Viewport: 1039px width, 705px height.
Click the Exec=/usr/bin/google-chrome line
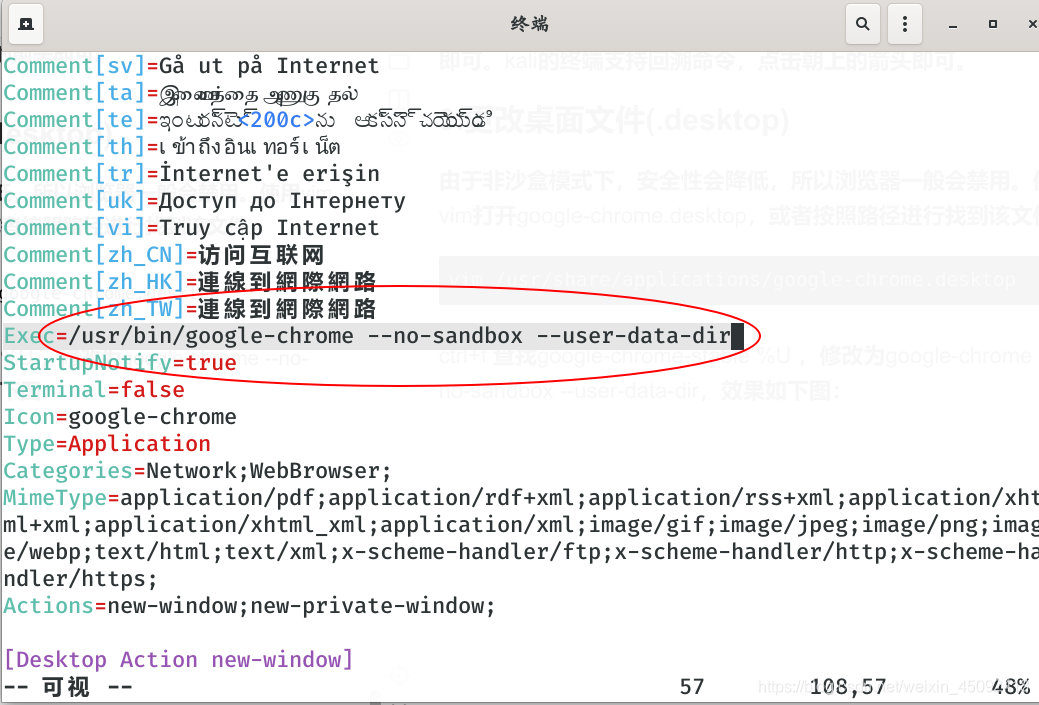coord(373,336)
